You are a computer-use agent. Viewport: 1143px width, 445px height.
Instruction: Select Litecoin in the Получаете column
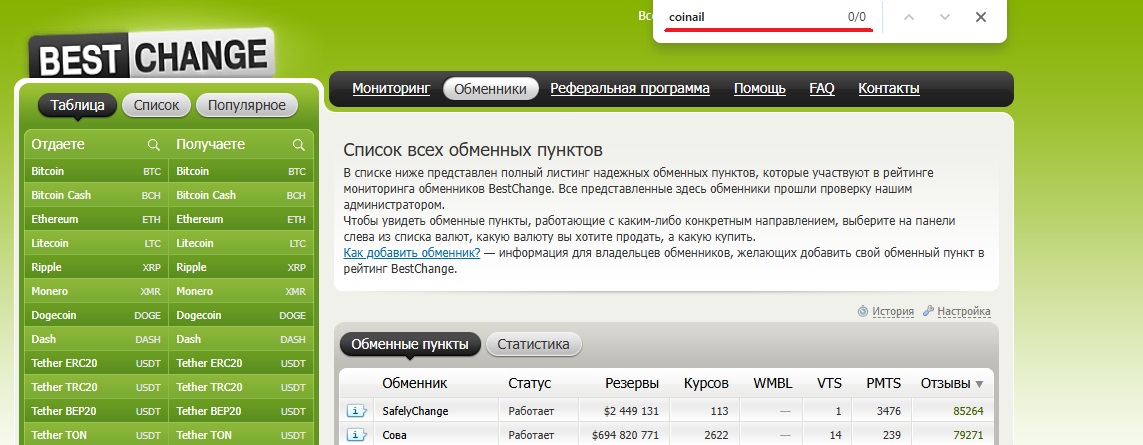pos(241,244)
